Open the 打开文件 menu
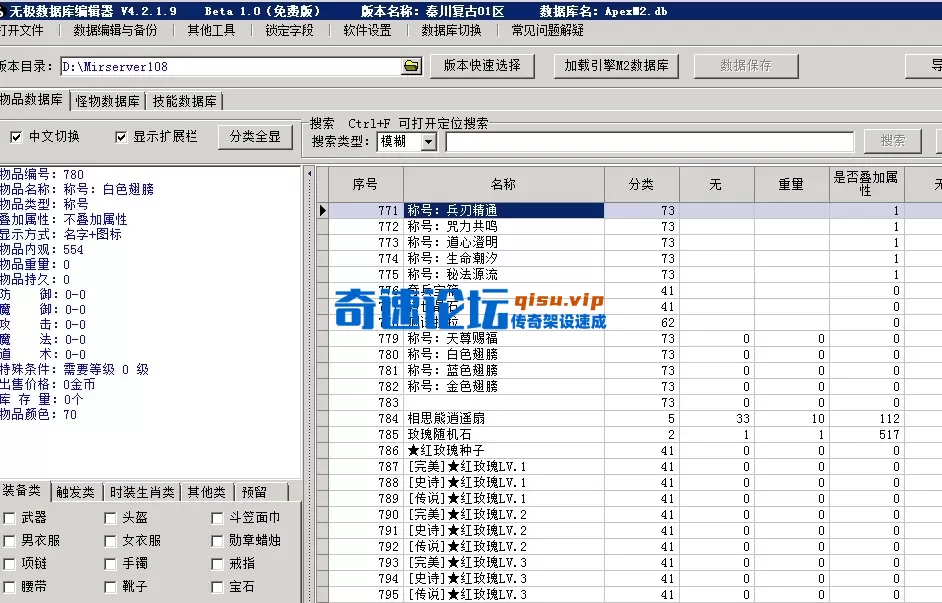The height and width of the screenshot is (603, 942). click(x=22, y=30)
